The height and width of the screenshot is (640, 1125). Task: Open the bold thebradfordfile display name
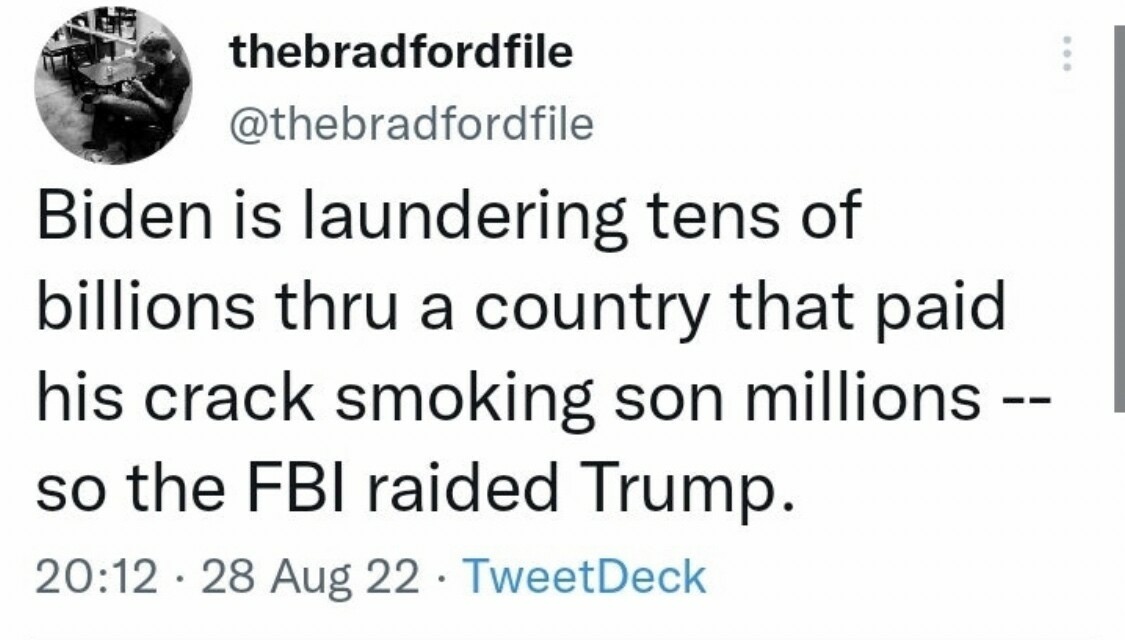click(401, 53)
